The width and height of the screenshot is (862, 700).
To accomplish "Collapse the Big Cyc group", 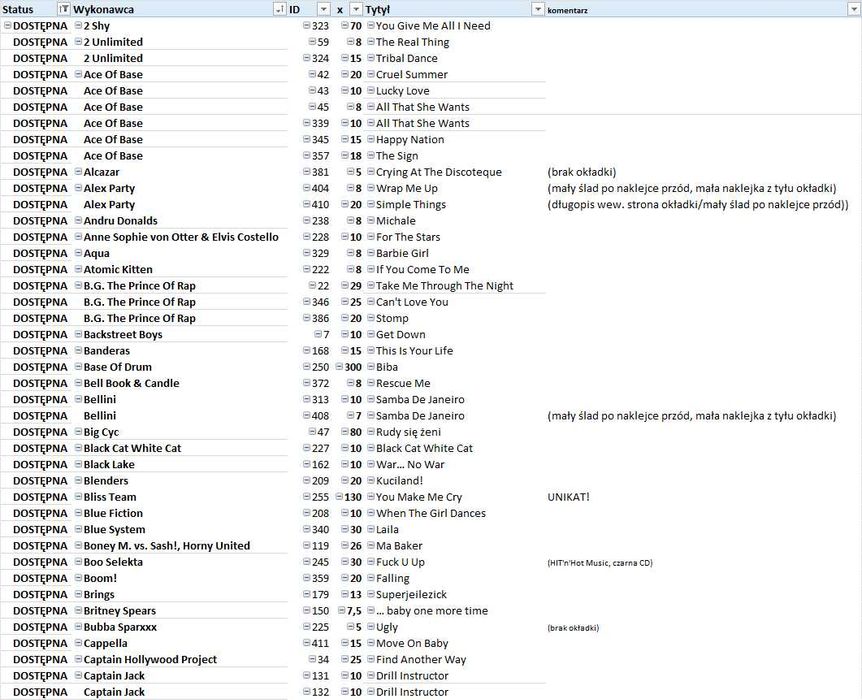I will click(78, 432).
